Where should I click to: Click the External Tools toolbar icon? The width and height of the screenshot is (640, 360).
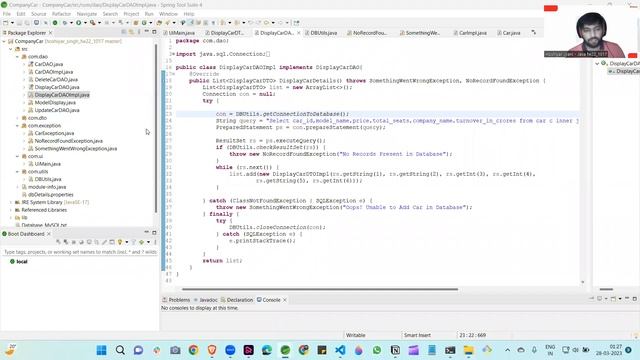click(x=93, y=23)
